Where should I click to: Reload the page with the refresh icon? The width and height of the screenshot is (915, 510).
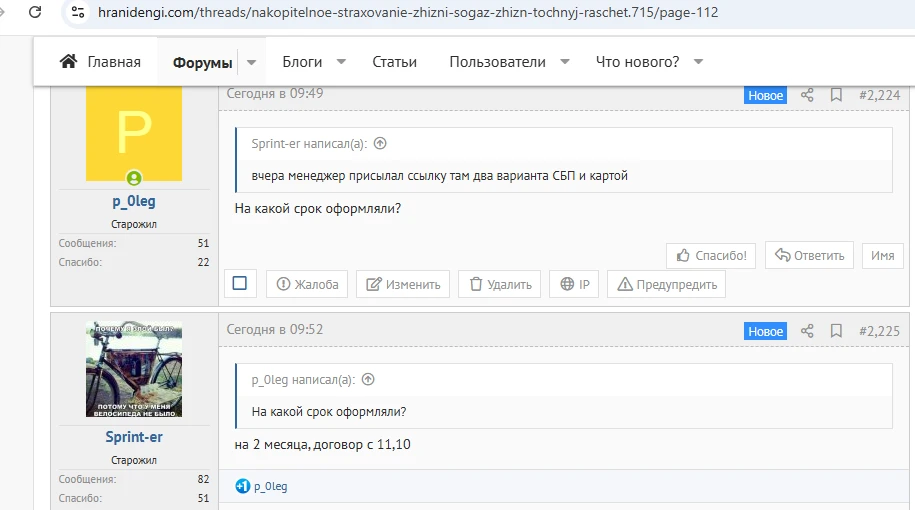(35, 12)
